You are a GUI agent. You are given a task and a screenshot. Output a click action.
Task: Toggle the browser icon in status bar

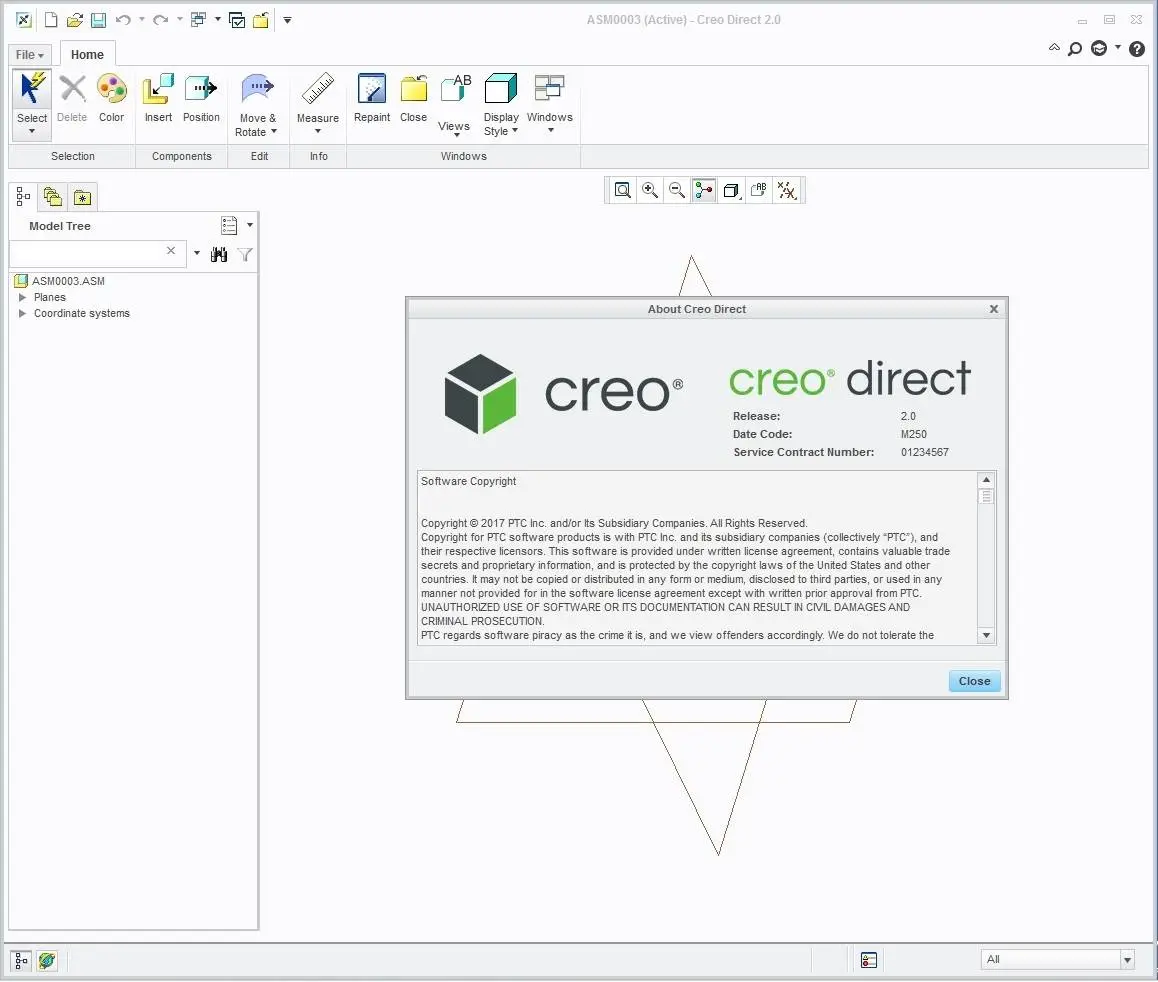coord(47,961)
